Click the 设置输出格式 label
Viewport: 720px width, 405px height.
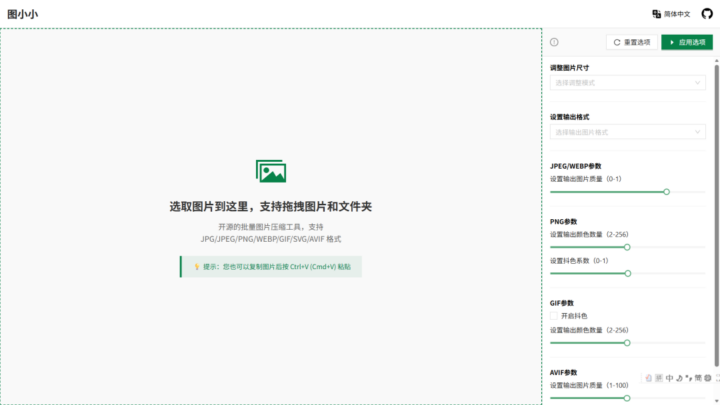(x=569, y=117)
